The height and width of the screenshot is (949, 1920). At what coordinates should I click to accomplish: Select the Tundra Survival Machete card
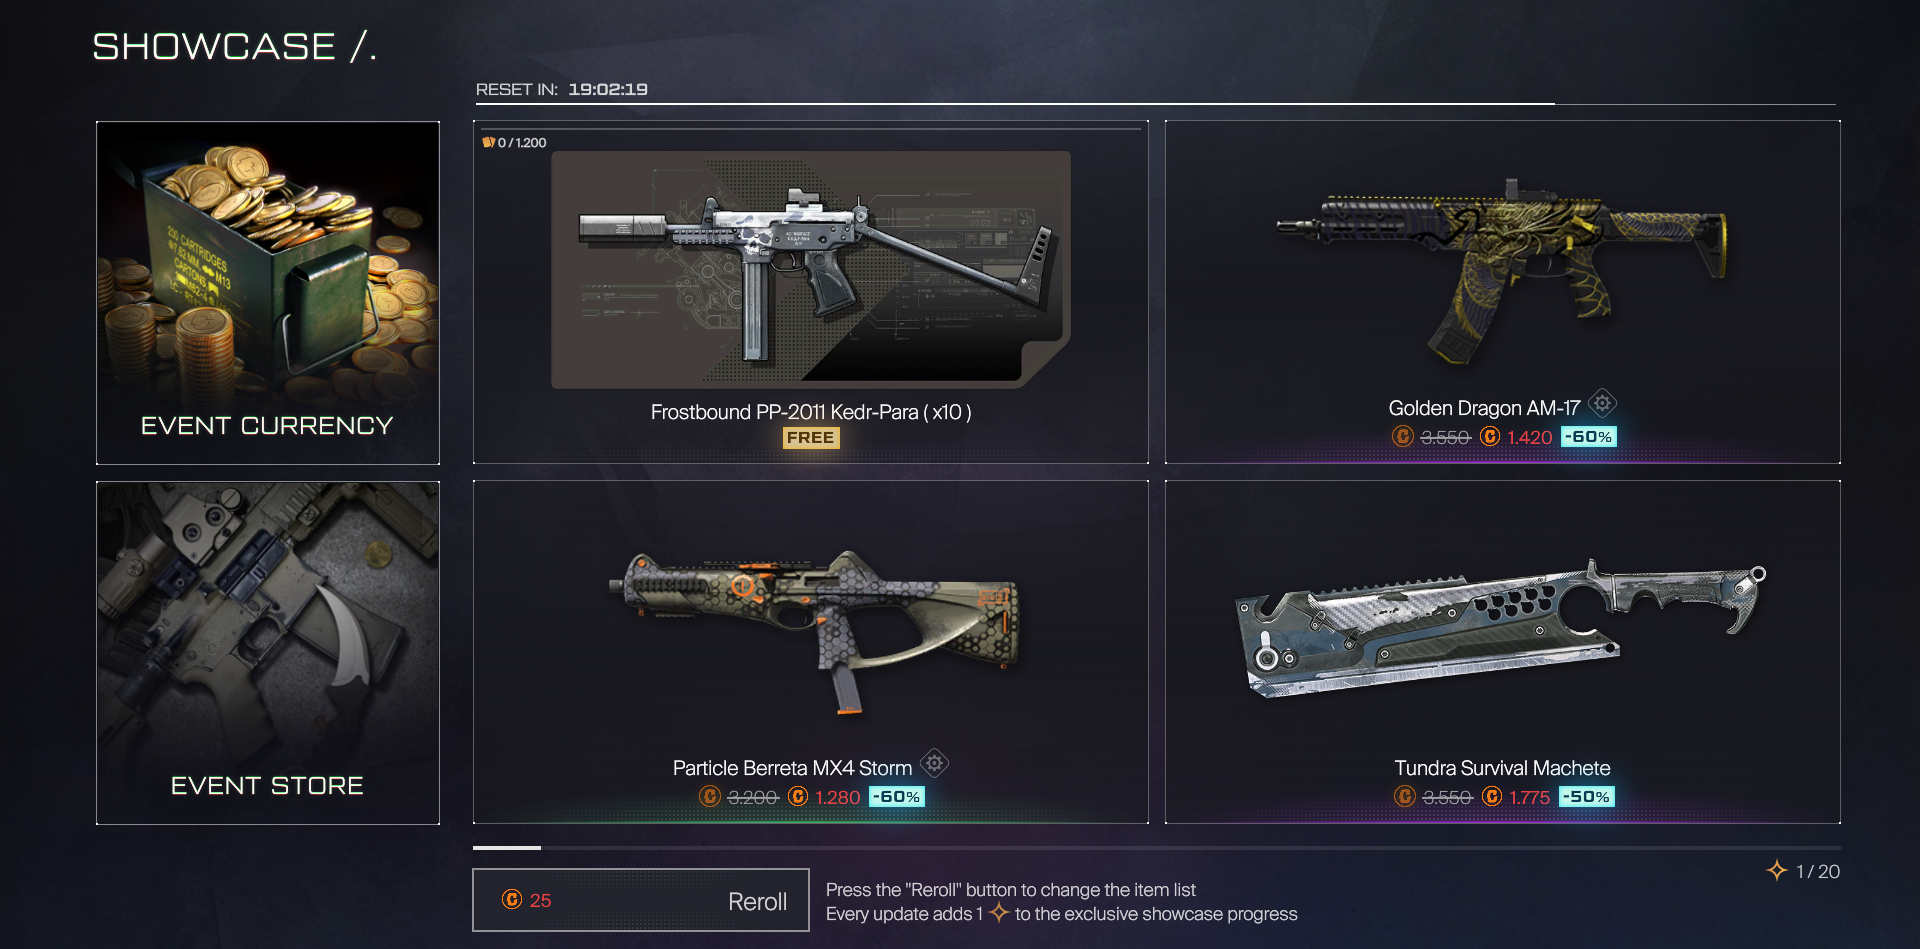[1503, 652]
